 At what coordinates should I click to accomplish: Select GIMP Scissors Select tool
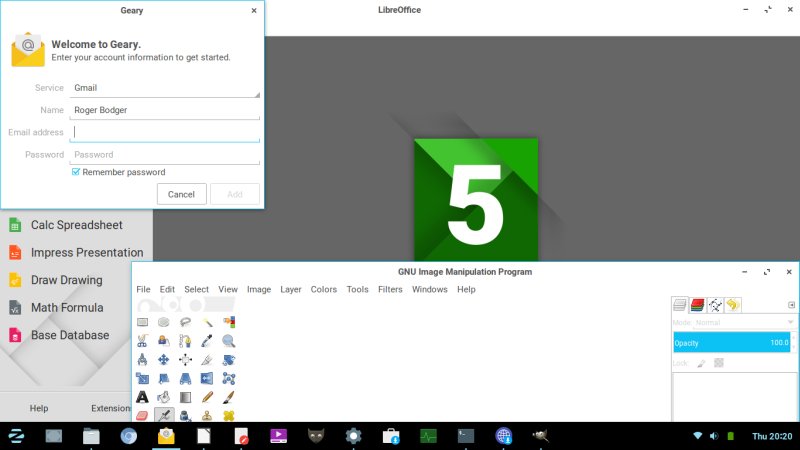[x=142, y=341]
